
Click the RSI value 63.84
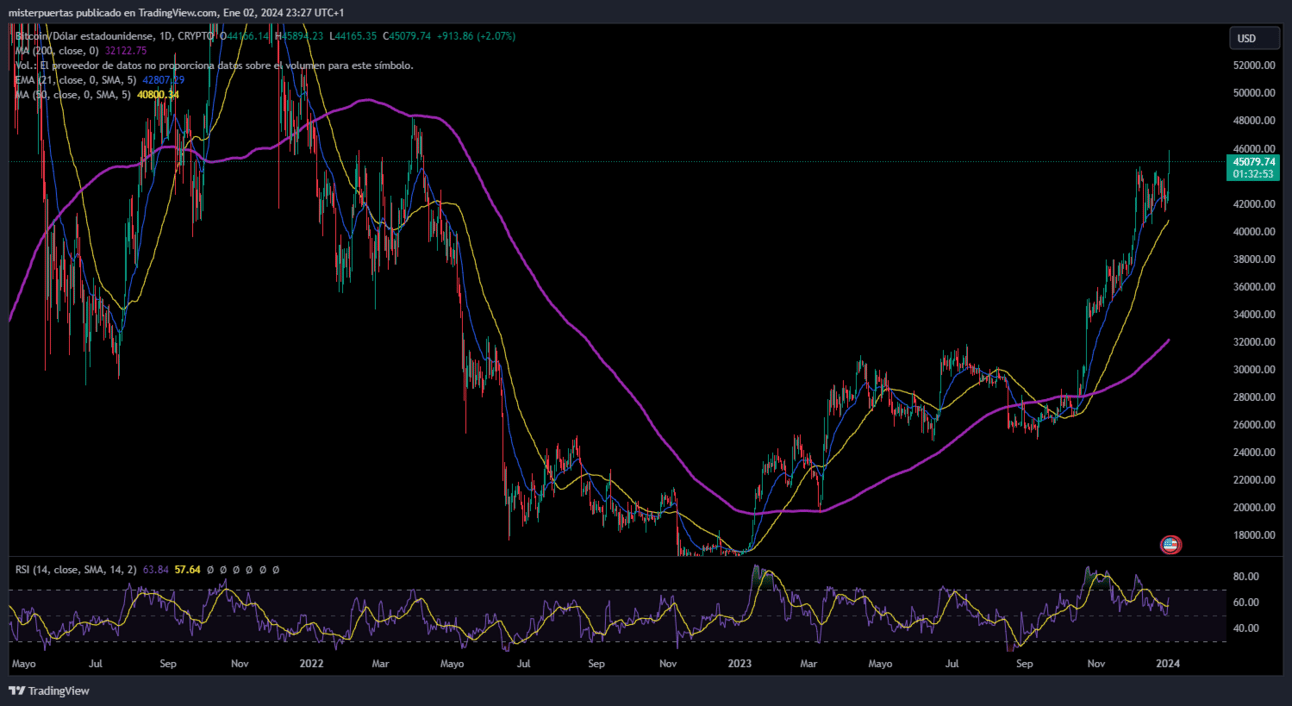[156, 570]
